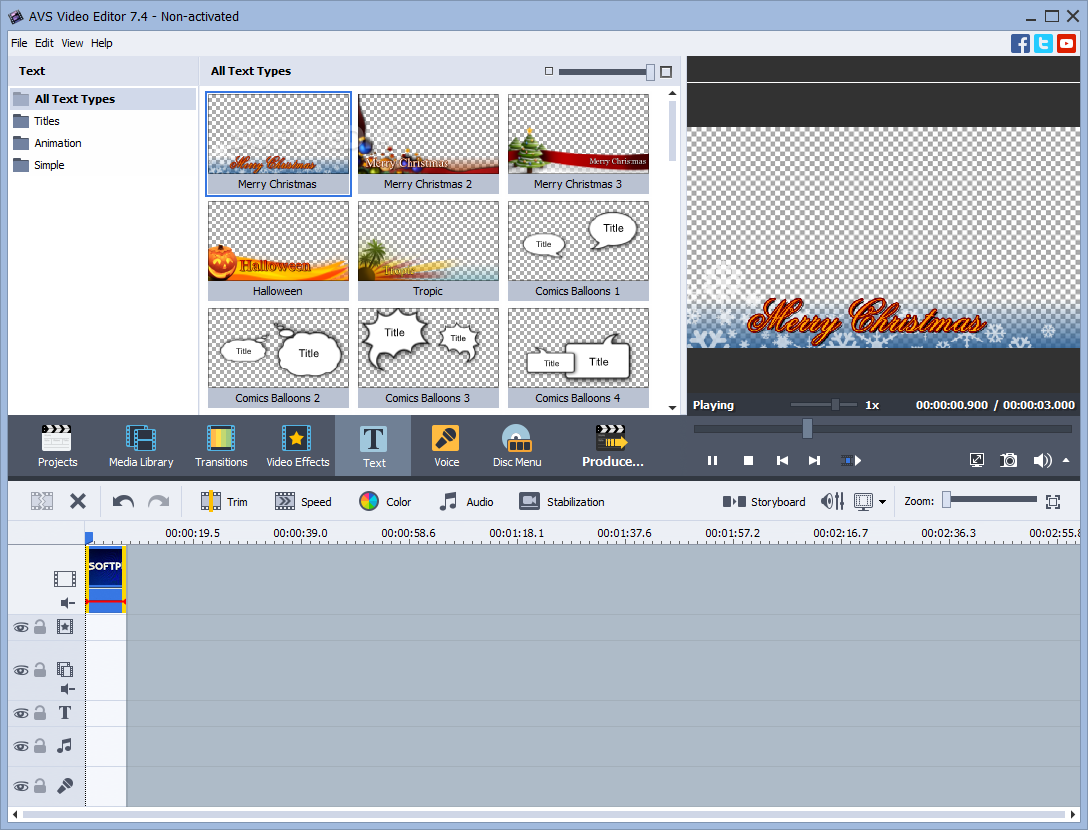The image size is (1088, 830).
Task: Select the Animation folder
Action: 103,143
